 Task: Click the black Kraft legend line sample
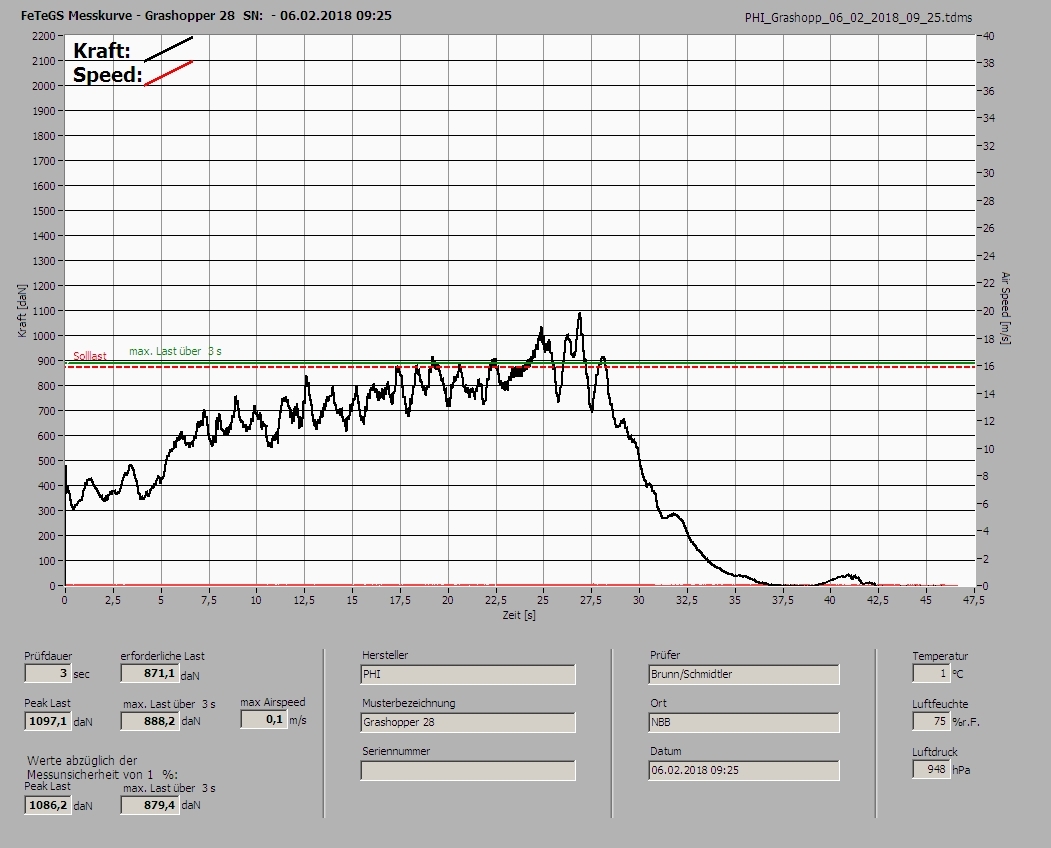point(168,50)
